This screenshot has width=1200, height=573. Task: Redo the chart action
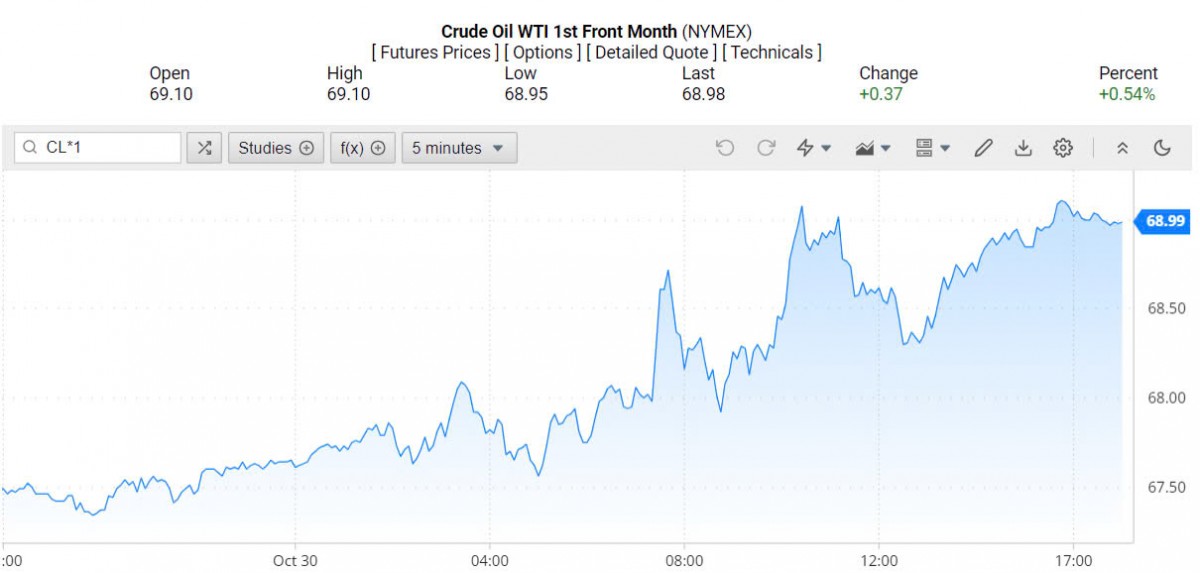click(766, 148)
